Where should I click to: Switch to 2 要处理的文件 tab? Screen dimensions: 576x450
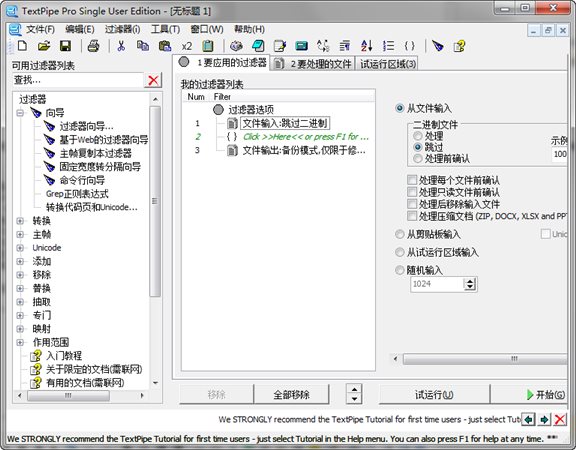pos(313,64)
